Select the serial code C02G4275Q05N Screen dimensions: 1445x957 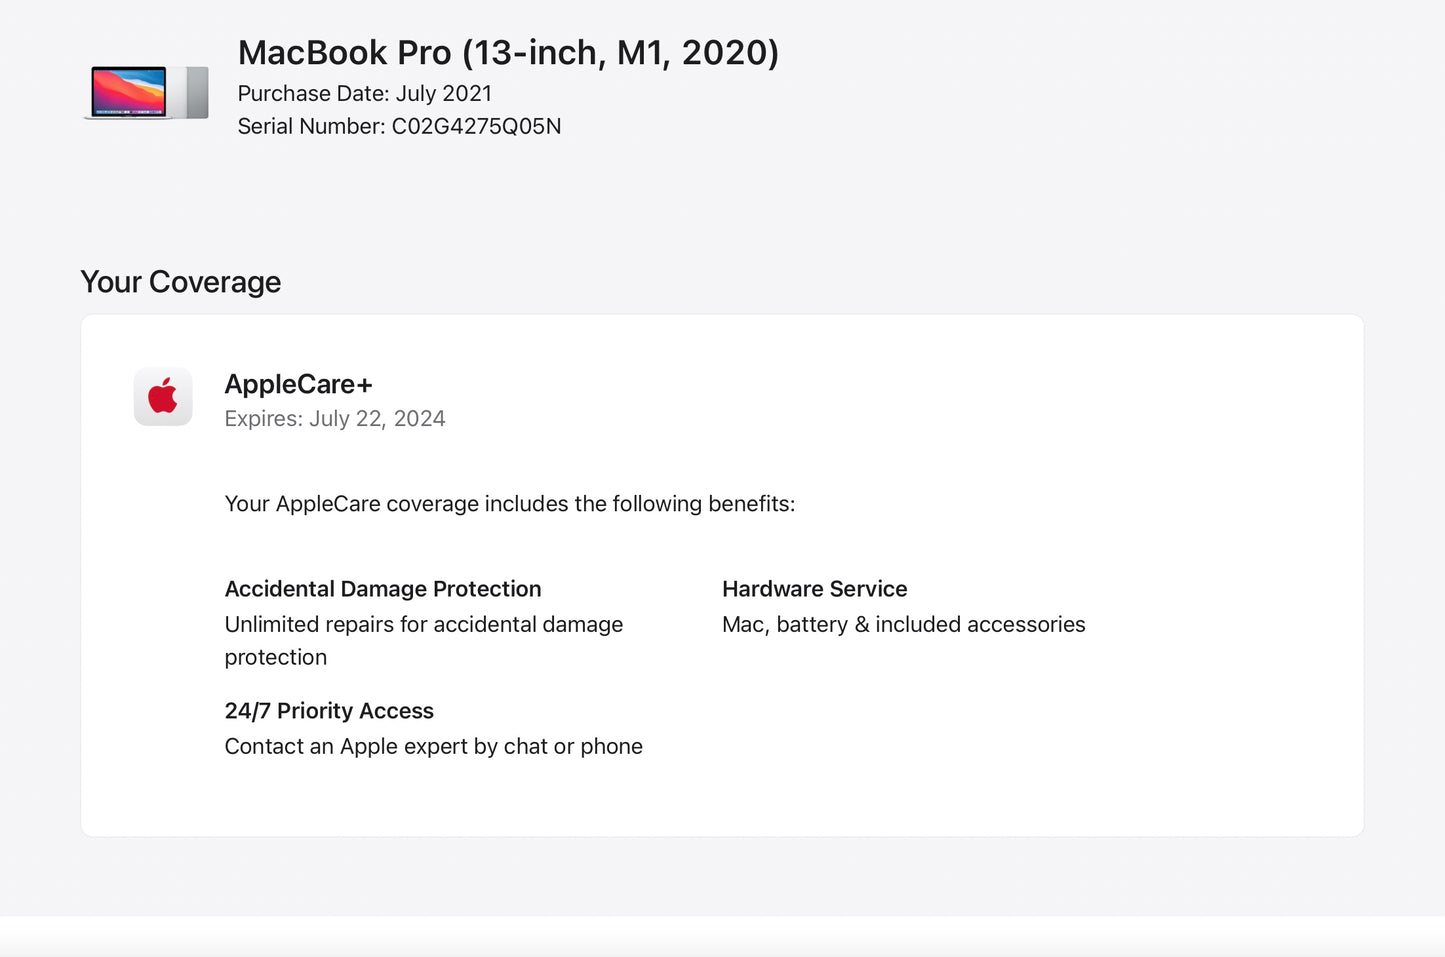point(476,127)
